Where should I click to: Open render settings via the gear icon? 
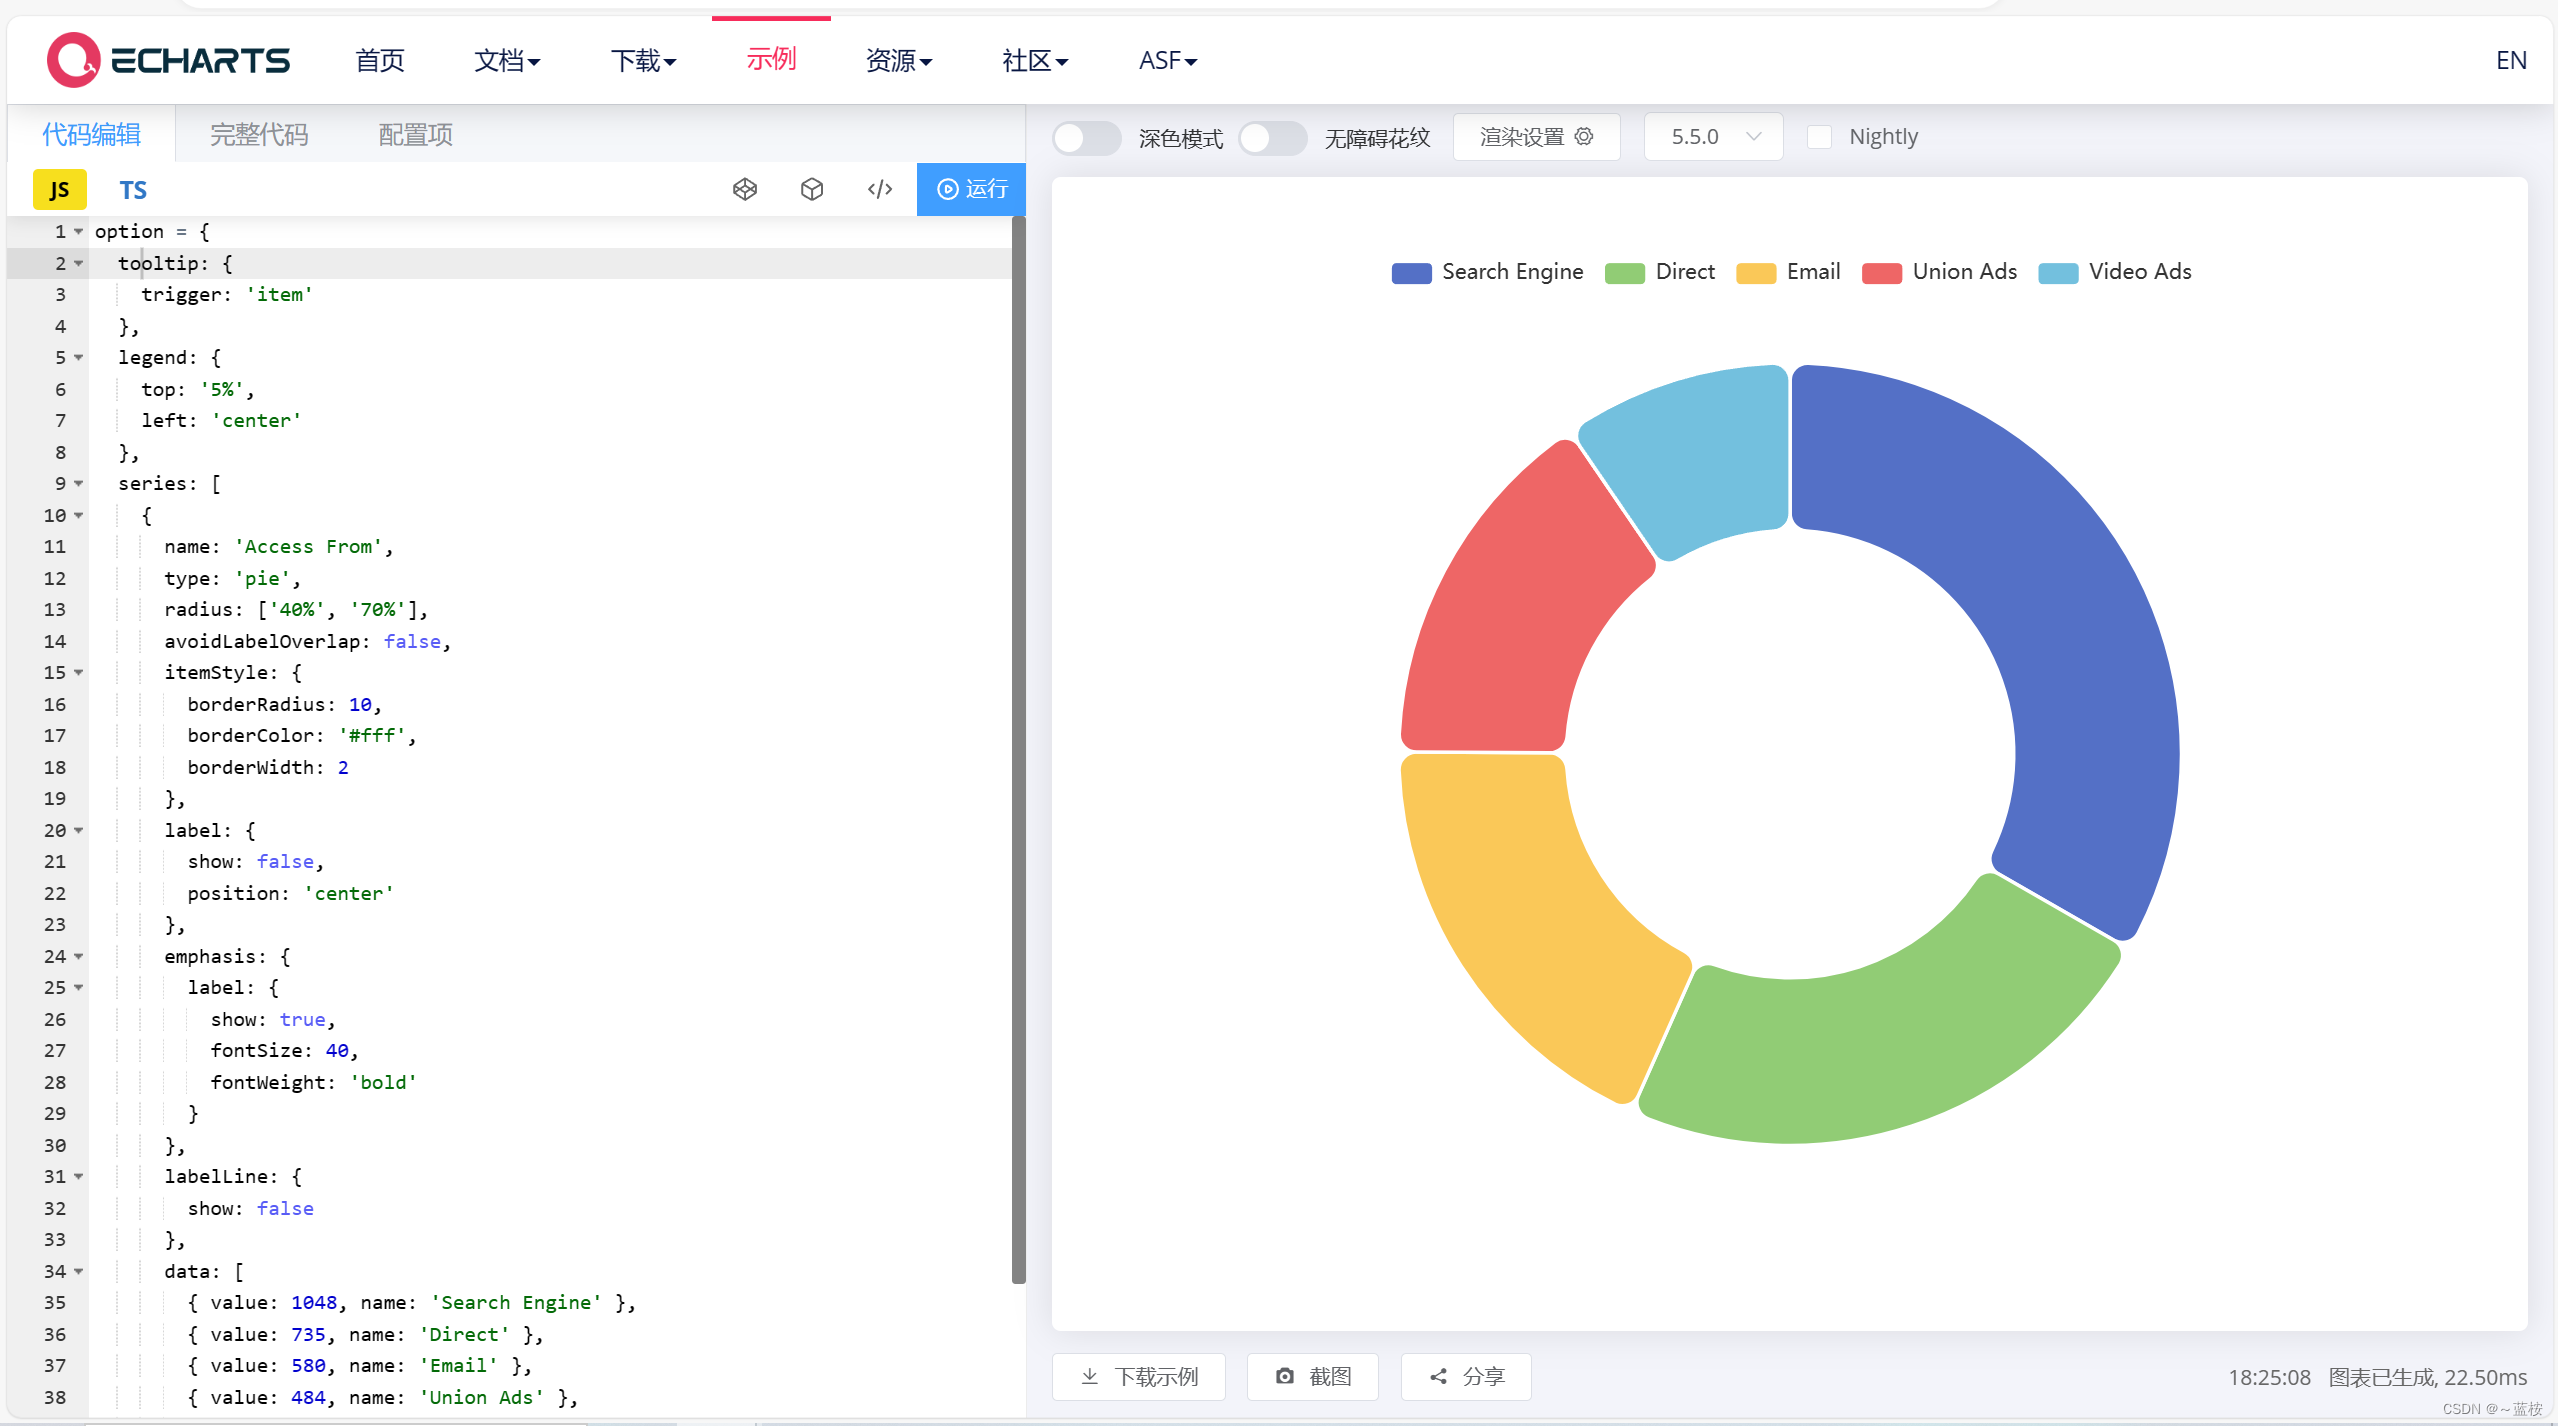point(1586,137)
